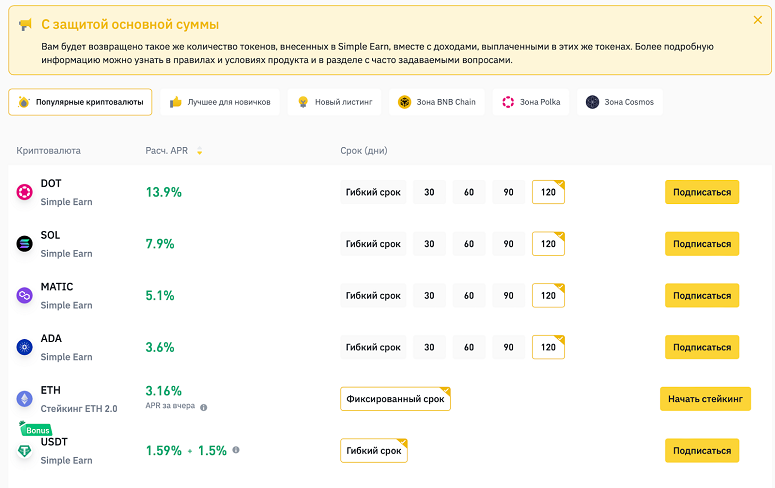
Task: Select Гибкий срок for MATIC
Action: (373, 296)
